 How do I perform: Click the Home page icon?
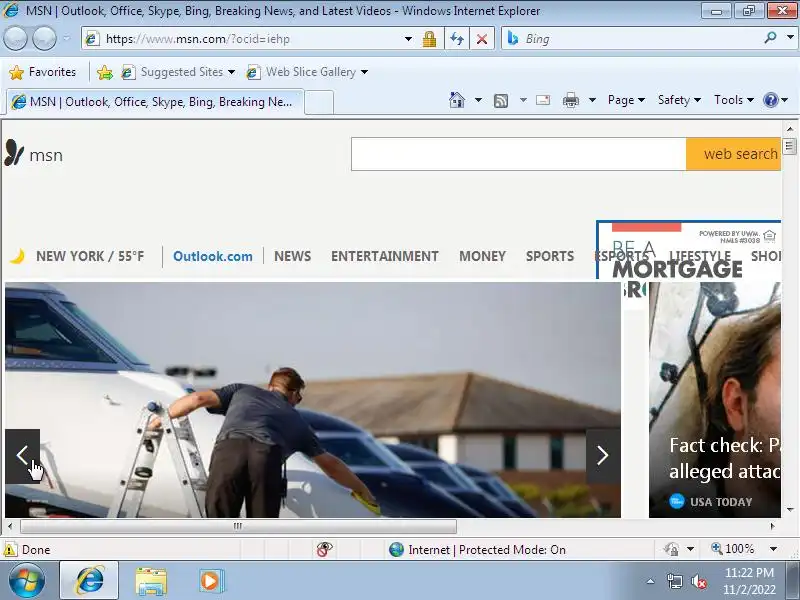pyautogui.click(x=457, y=100)
